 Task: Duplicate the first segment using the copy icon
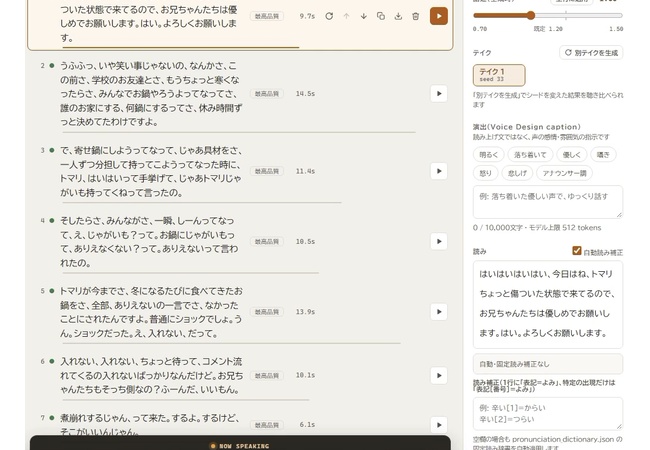(x=381, y=16)
